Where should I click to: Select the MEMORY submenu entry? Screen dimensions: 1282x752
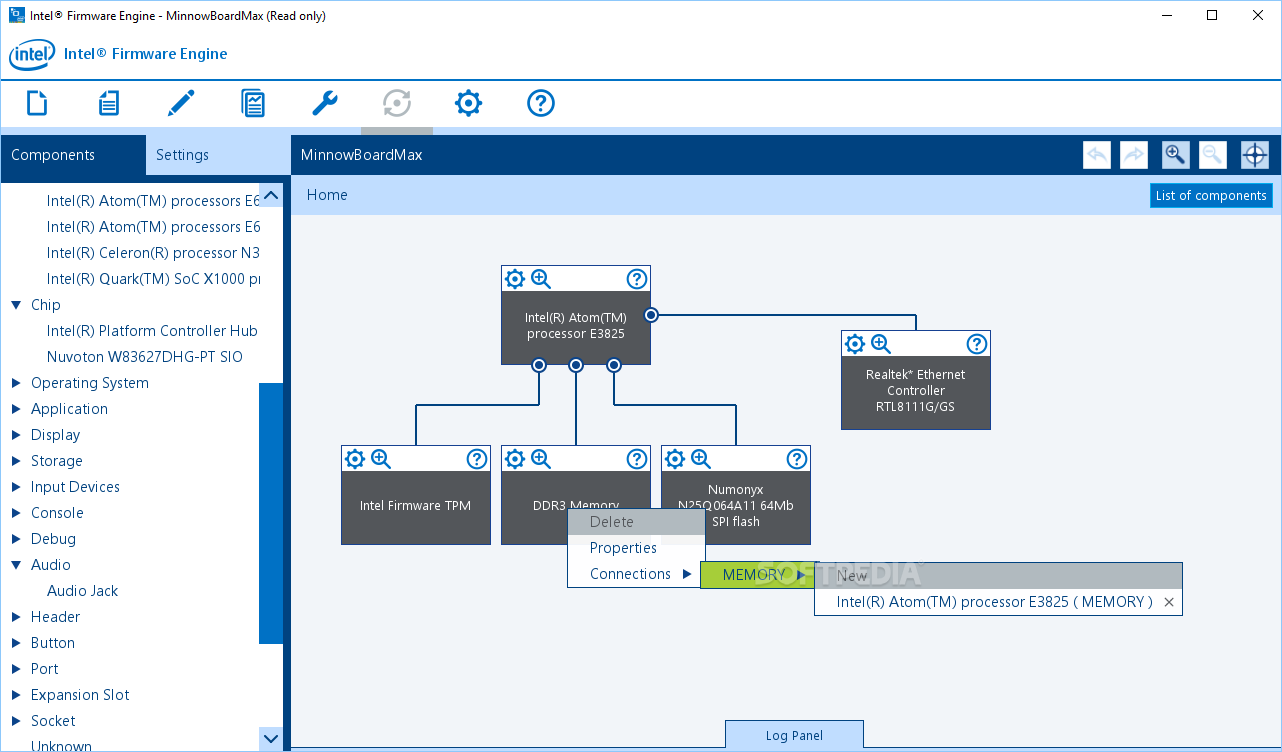coord(759,575)
